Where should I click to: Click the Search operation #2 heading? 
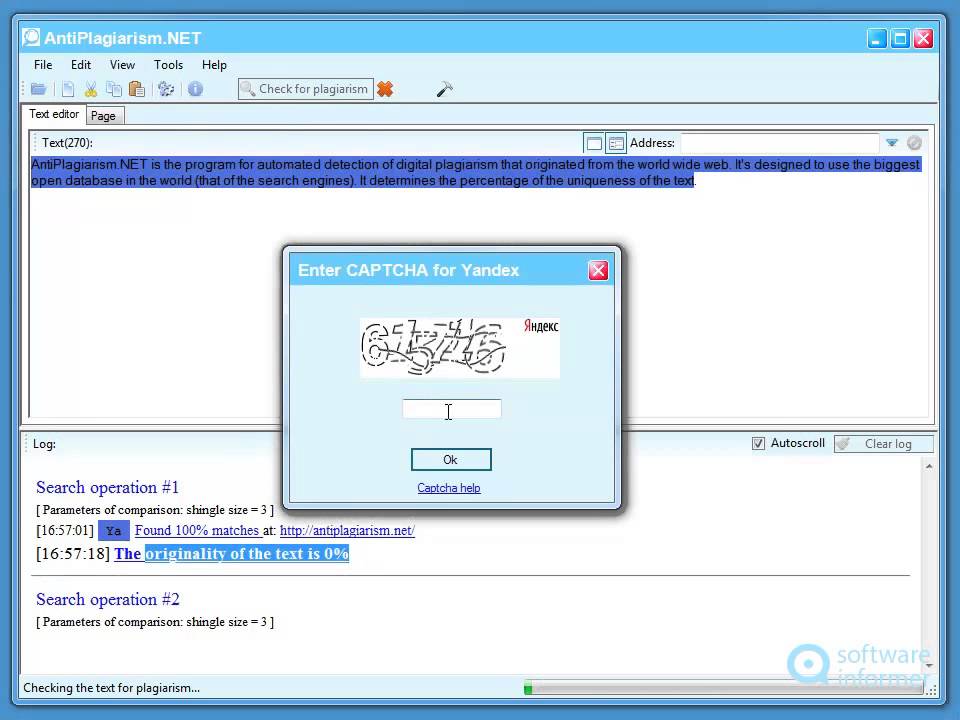click(x=108, y=600)
